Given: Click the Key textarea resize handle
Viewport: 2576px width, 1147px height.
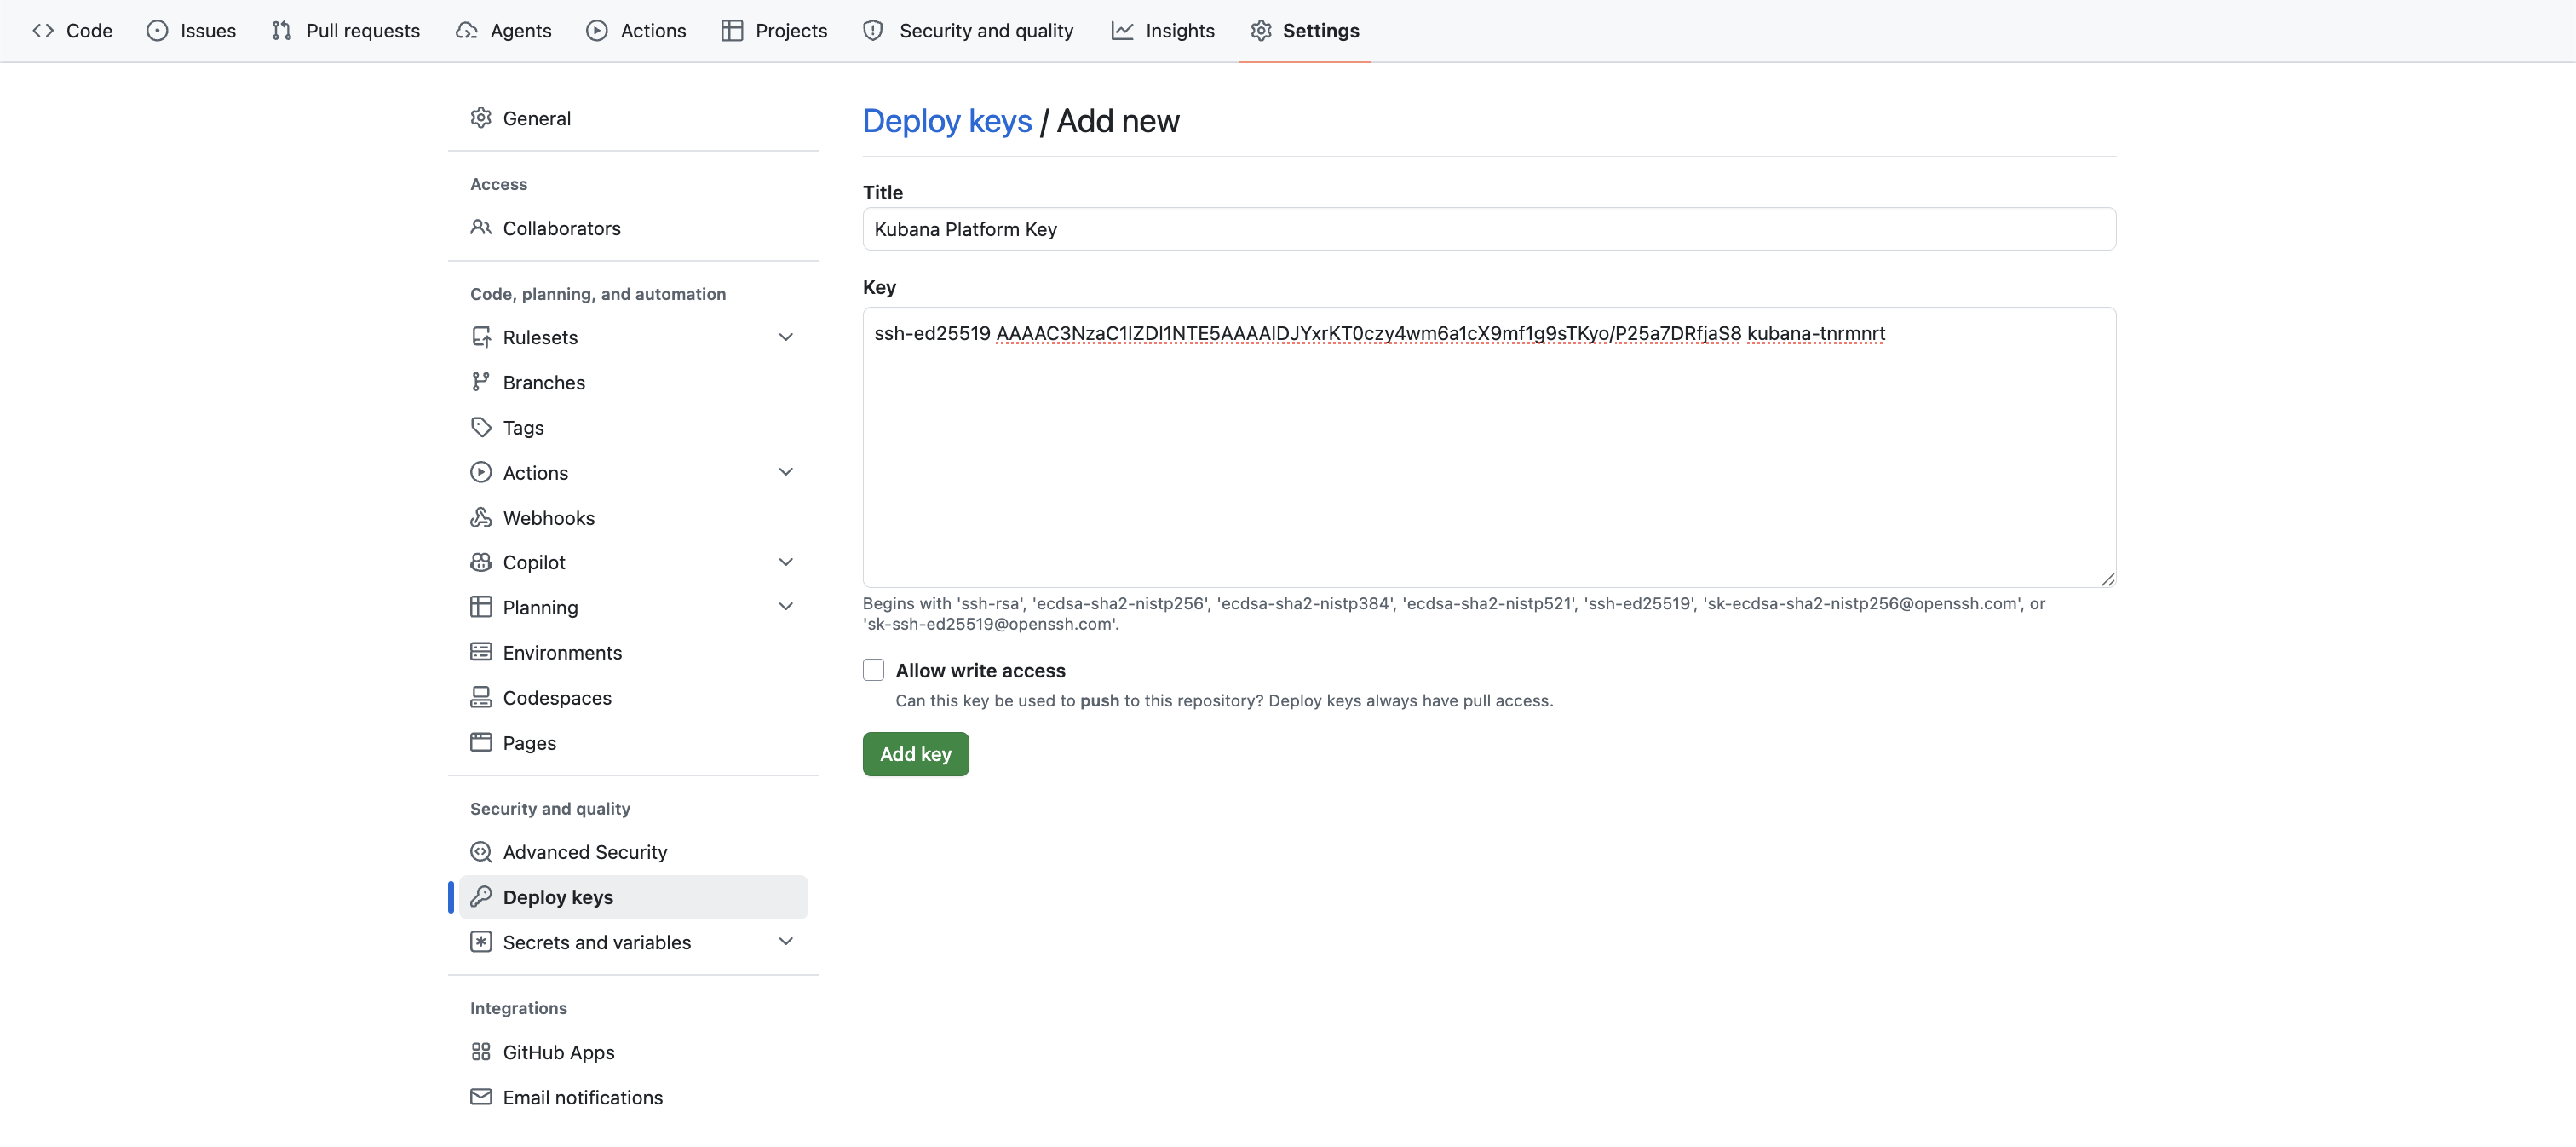Looking at the screenshot, I should click(2107, 579).
